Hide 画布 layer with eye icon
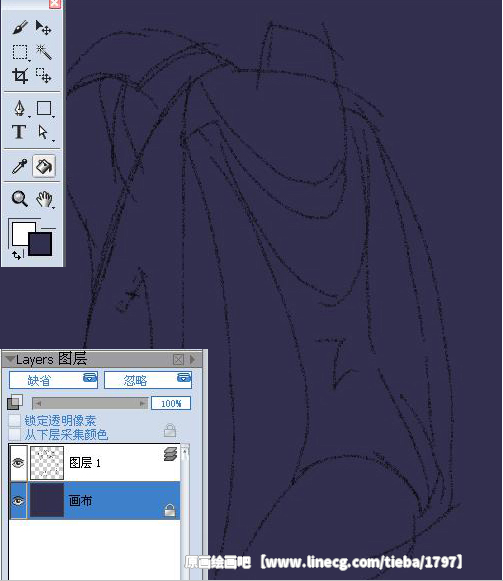The width and height of the screenshot is (503, 581). (x=18, y=501)
